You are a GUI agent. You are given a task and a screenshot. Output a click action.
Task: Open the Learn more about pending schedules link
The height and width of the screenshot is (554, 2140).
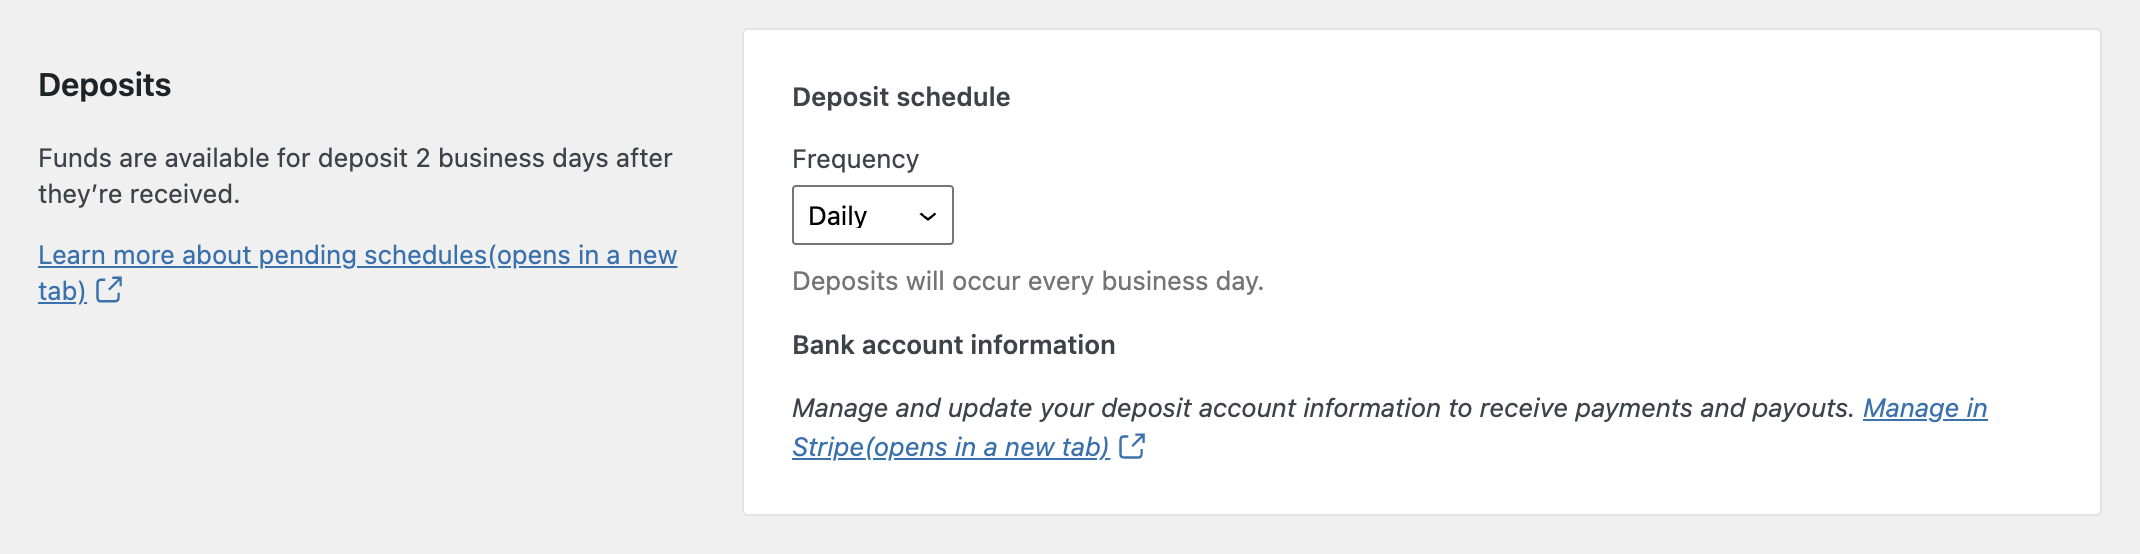(356, 255)
